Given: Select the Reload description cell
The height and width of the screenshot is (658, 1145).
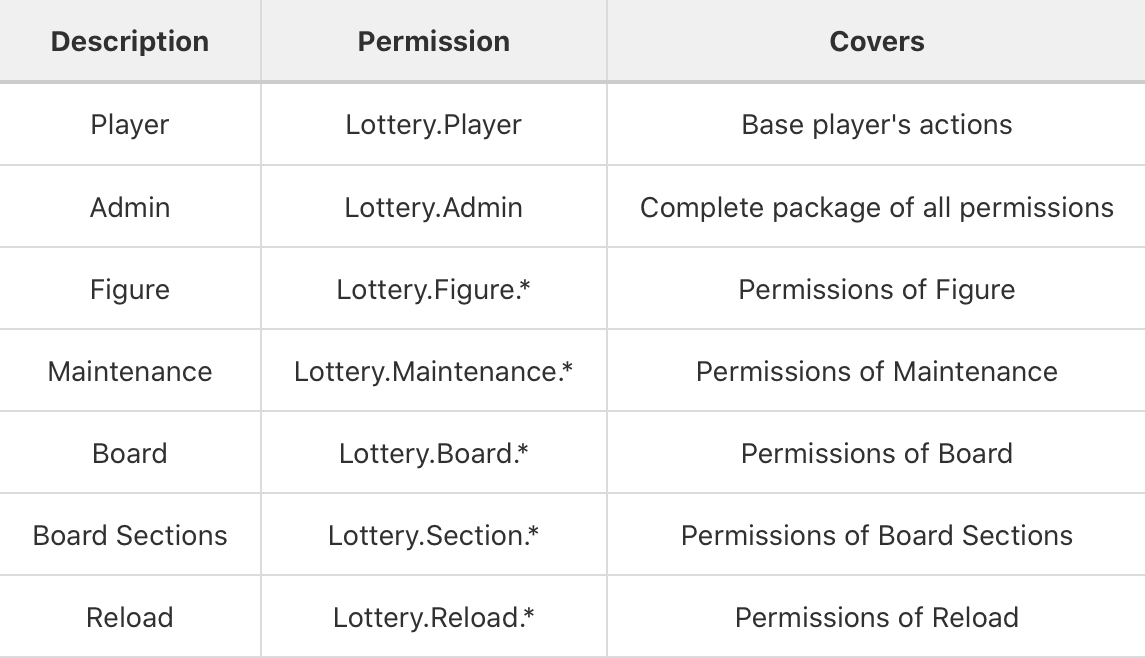Looking at the screenshot, I should [130, 616].
